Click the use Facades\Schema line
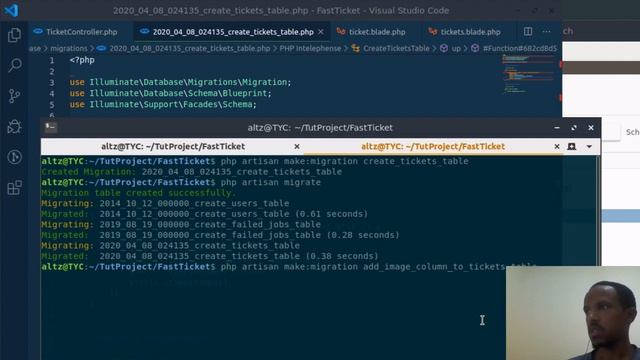The width and height of the screenshot is (640, 360). click(163, 104)
